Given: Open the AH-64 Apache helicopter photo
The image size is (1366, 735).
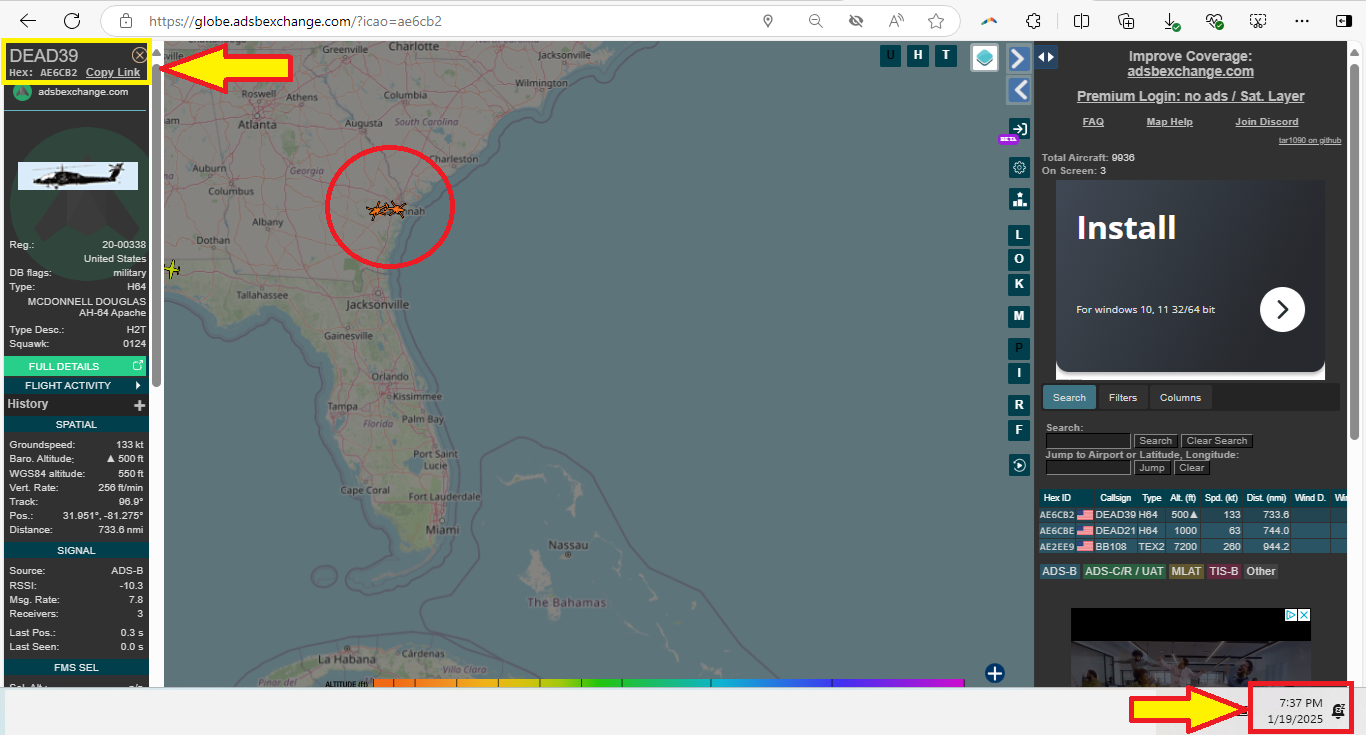Looking at the screenshot, I should pyautogui.click(x=77, y=176).
